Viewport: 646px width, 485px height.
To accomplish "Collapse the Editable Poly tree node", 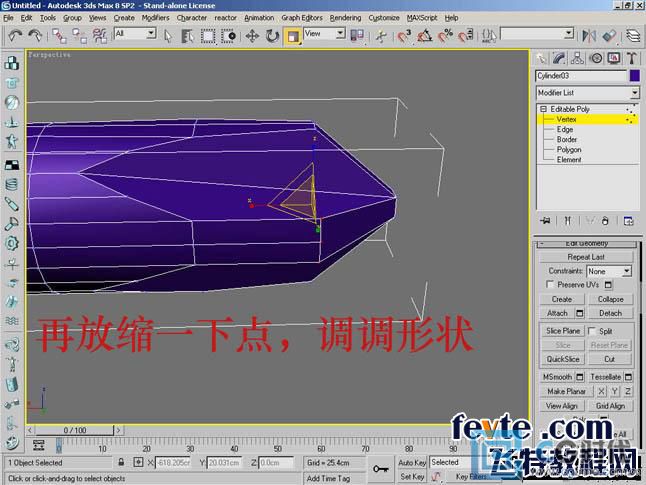I will (543, 109).
